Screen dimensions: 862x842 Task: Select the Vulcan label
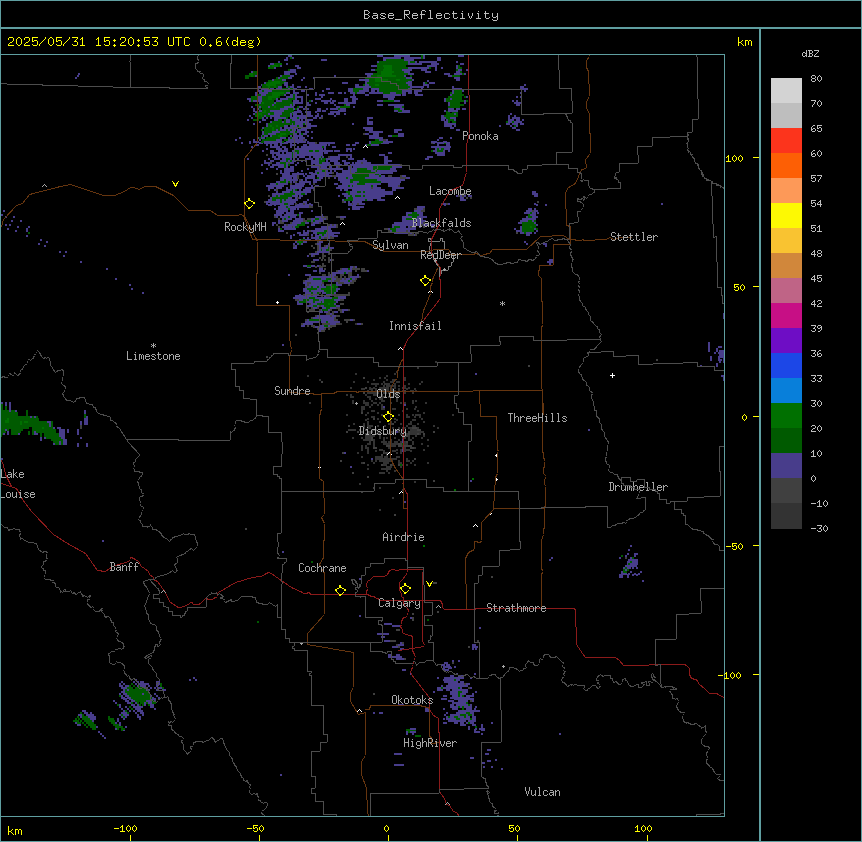(543, 792)
